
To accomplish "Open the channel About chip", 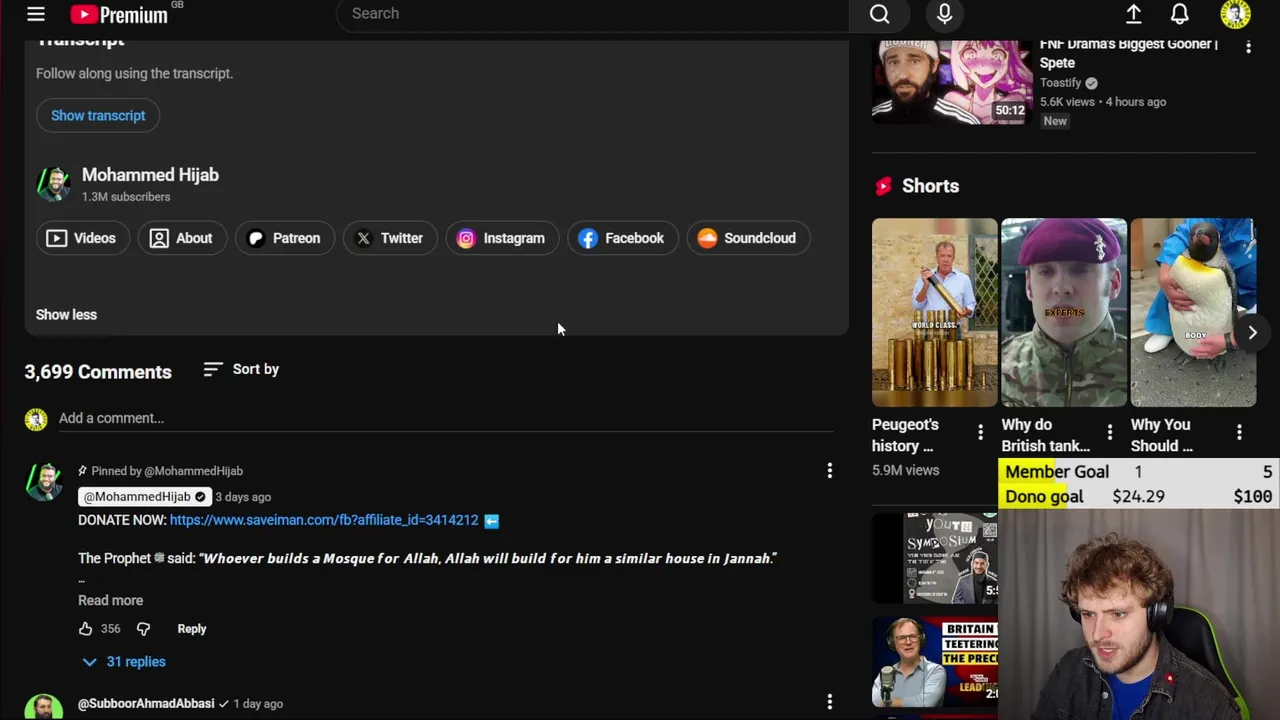I will 181,238.
